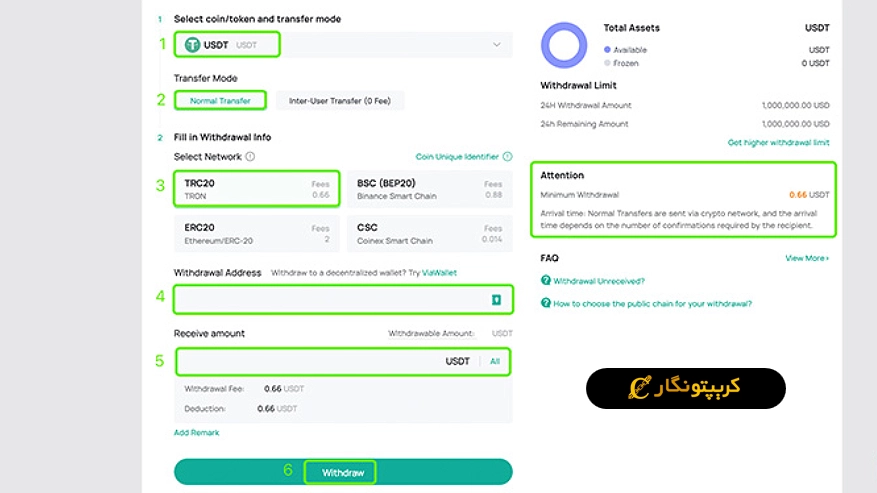Select the CSC Coinex Smart Chain network
877x493 pixels.
pos(430,234)
